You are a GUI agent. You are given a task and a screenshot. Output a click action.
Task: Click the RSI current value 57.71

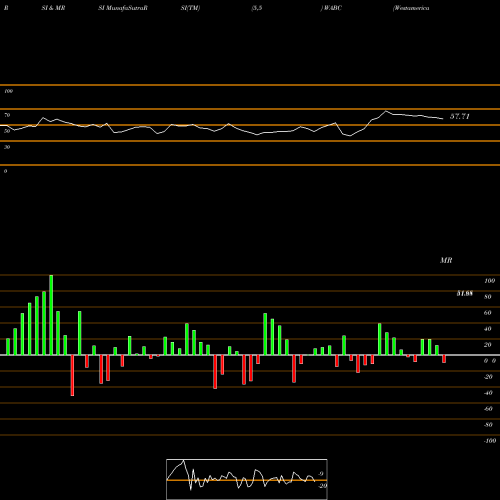(x=460, y=116)
